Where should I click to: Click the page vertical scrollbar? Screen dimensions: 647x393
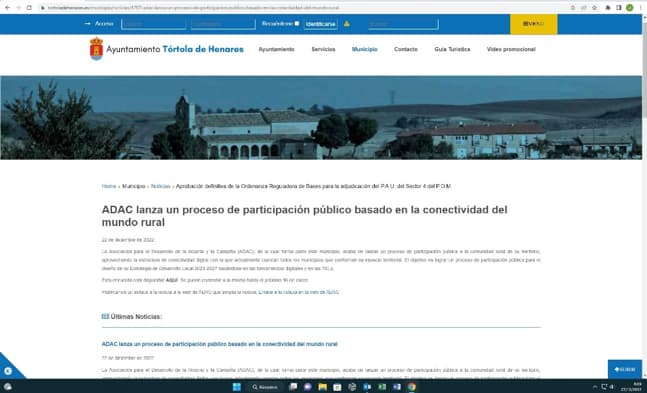click(x=645, y=196)
